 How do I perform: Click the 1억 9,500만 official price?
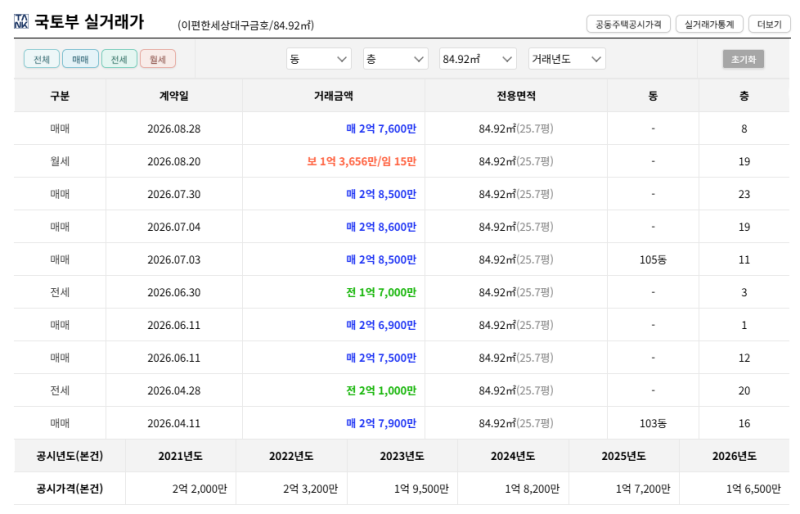tap(421, 488)
